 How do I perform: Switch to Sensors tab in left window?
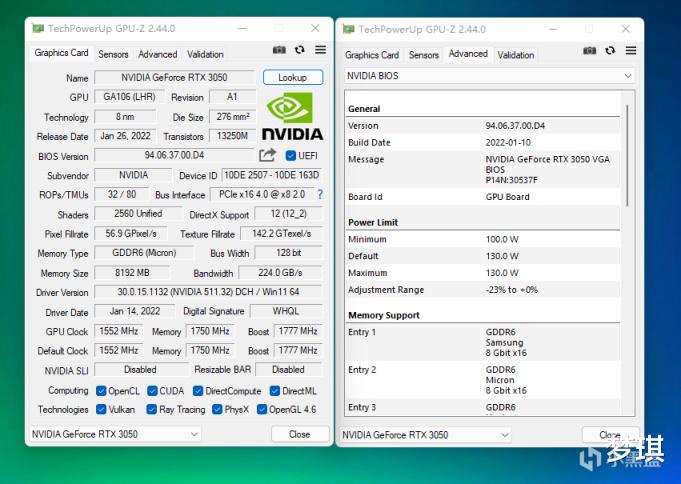click(113, 54)
